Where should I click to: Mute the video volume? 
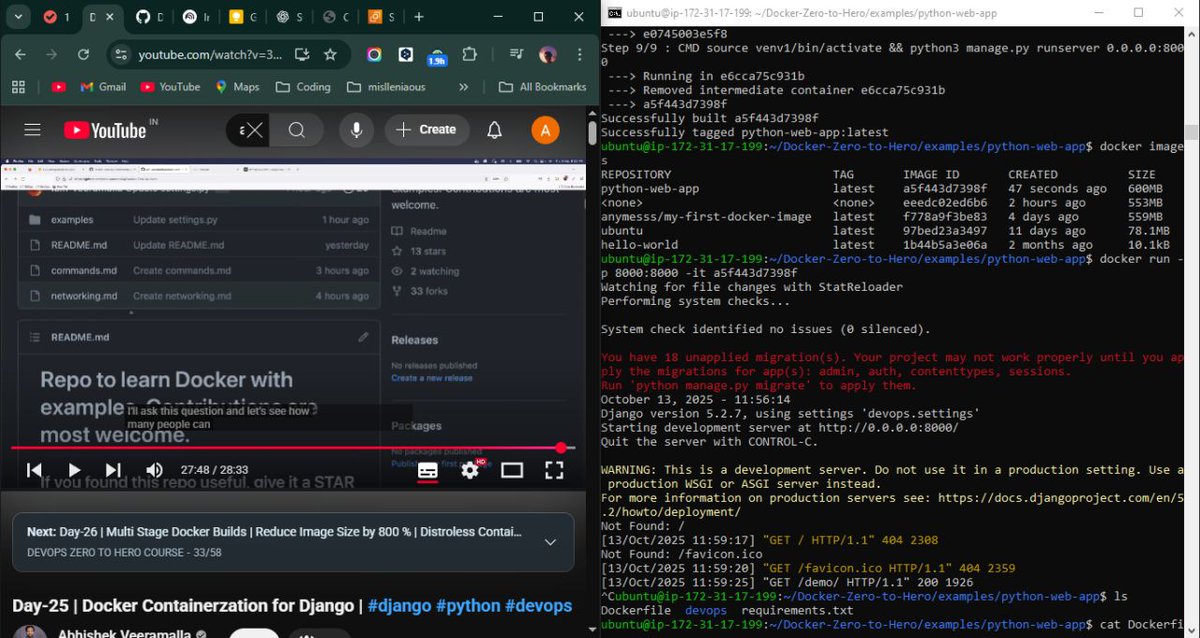click(154, 470)
